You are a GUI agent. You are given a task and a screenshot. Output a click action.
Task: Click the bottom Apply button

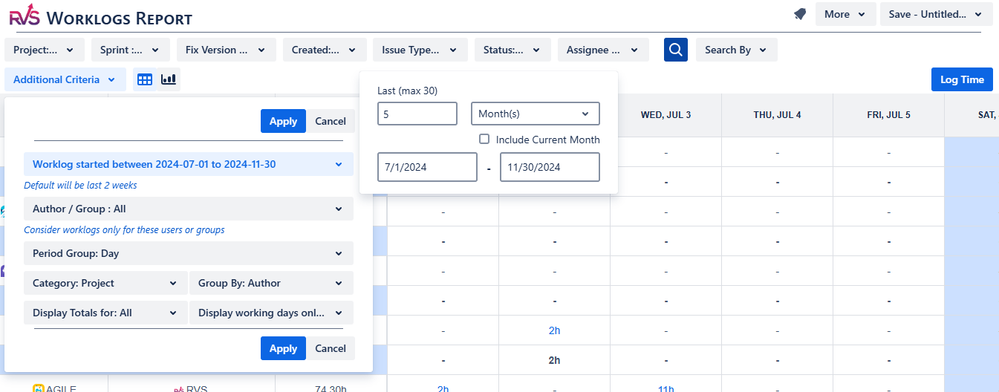coord(283,349)
